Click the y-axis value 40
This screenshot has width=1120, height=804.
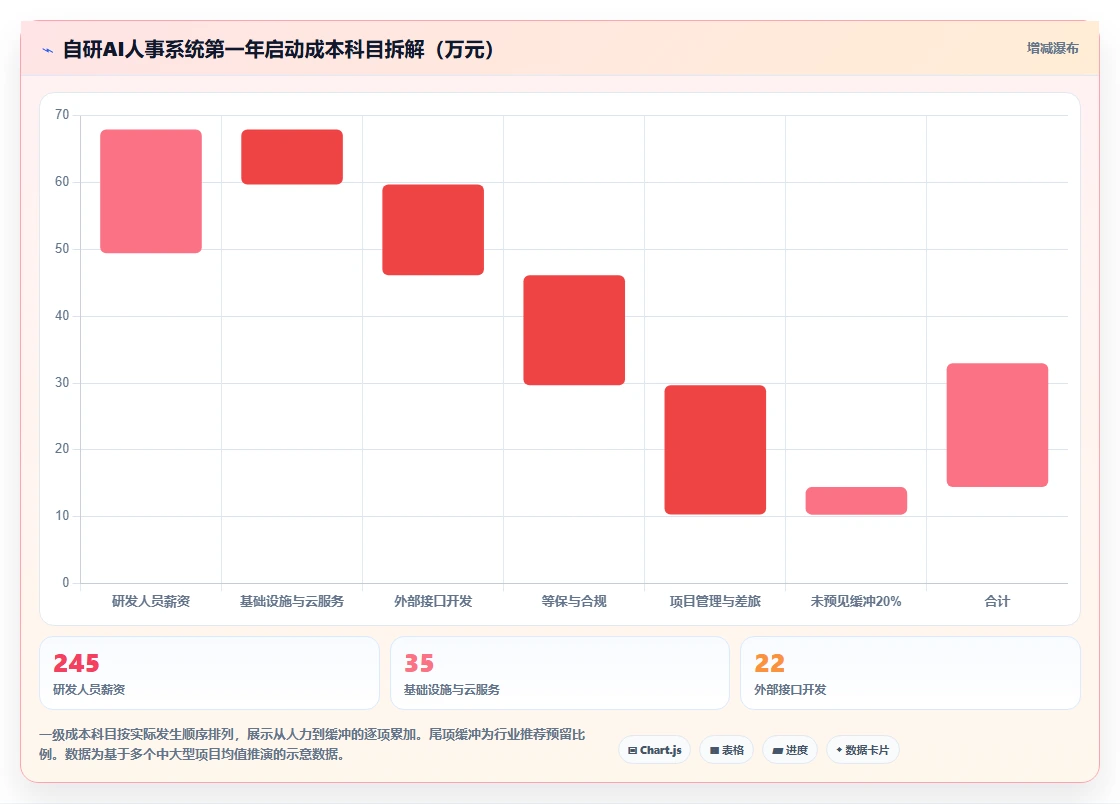coord(62,315)
